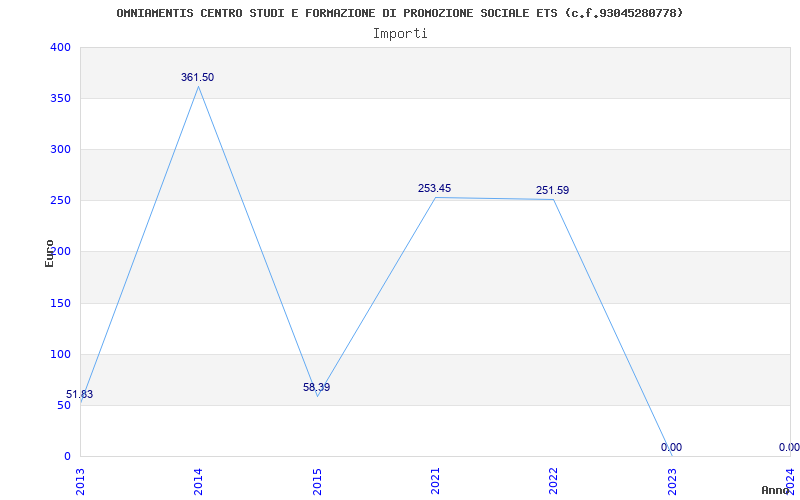This screenshot has width=800, height=500.
Task: Click the 100 y-axis tick label
Action: coord(60,354)
